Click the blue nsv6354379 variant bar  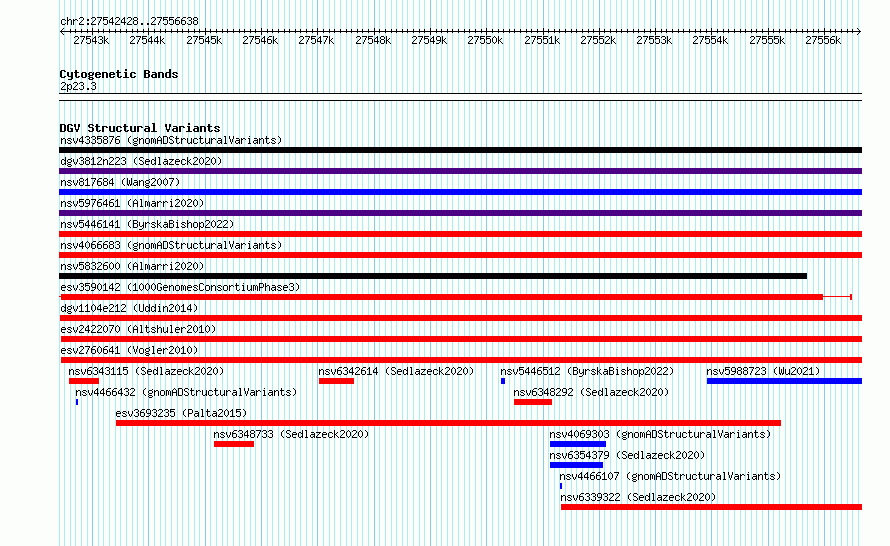pyautogui.click(x=576, y=465)
